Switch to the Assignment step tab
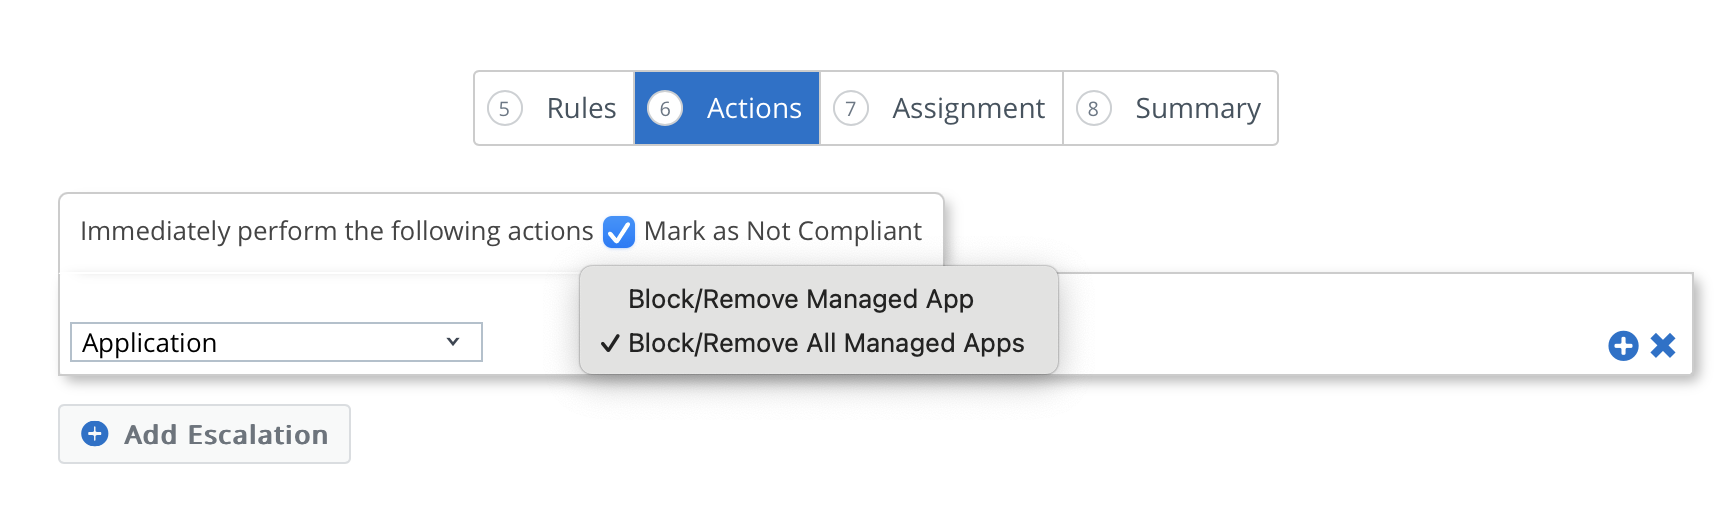The width and height of the screenshot is (1728, 516). [941, 108]
